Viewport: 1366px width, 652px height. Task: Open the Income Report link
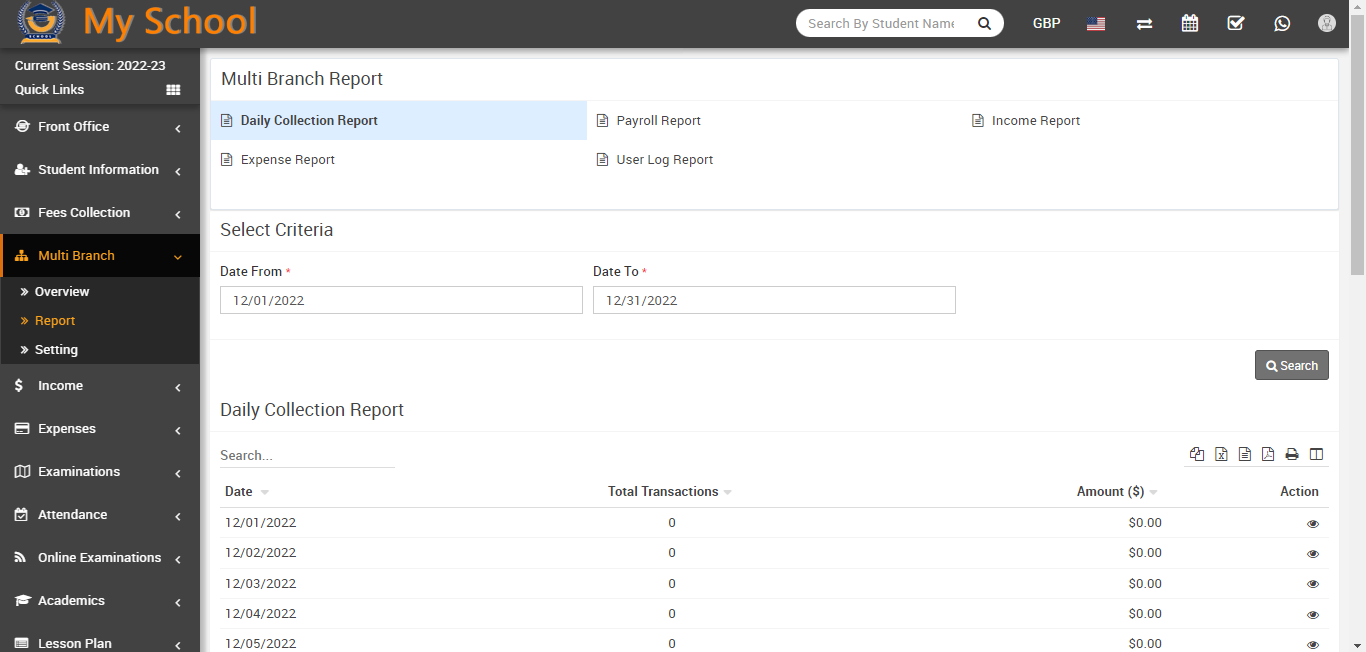tap(1036, 121)
